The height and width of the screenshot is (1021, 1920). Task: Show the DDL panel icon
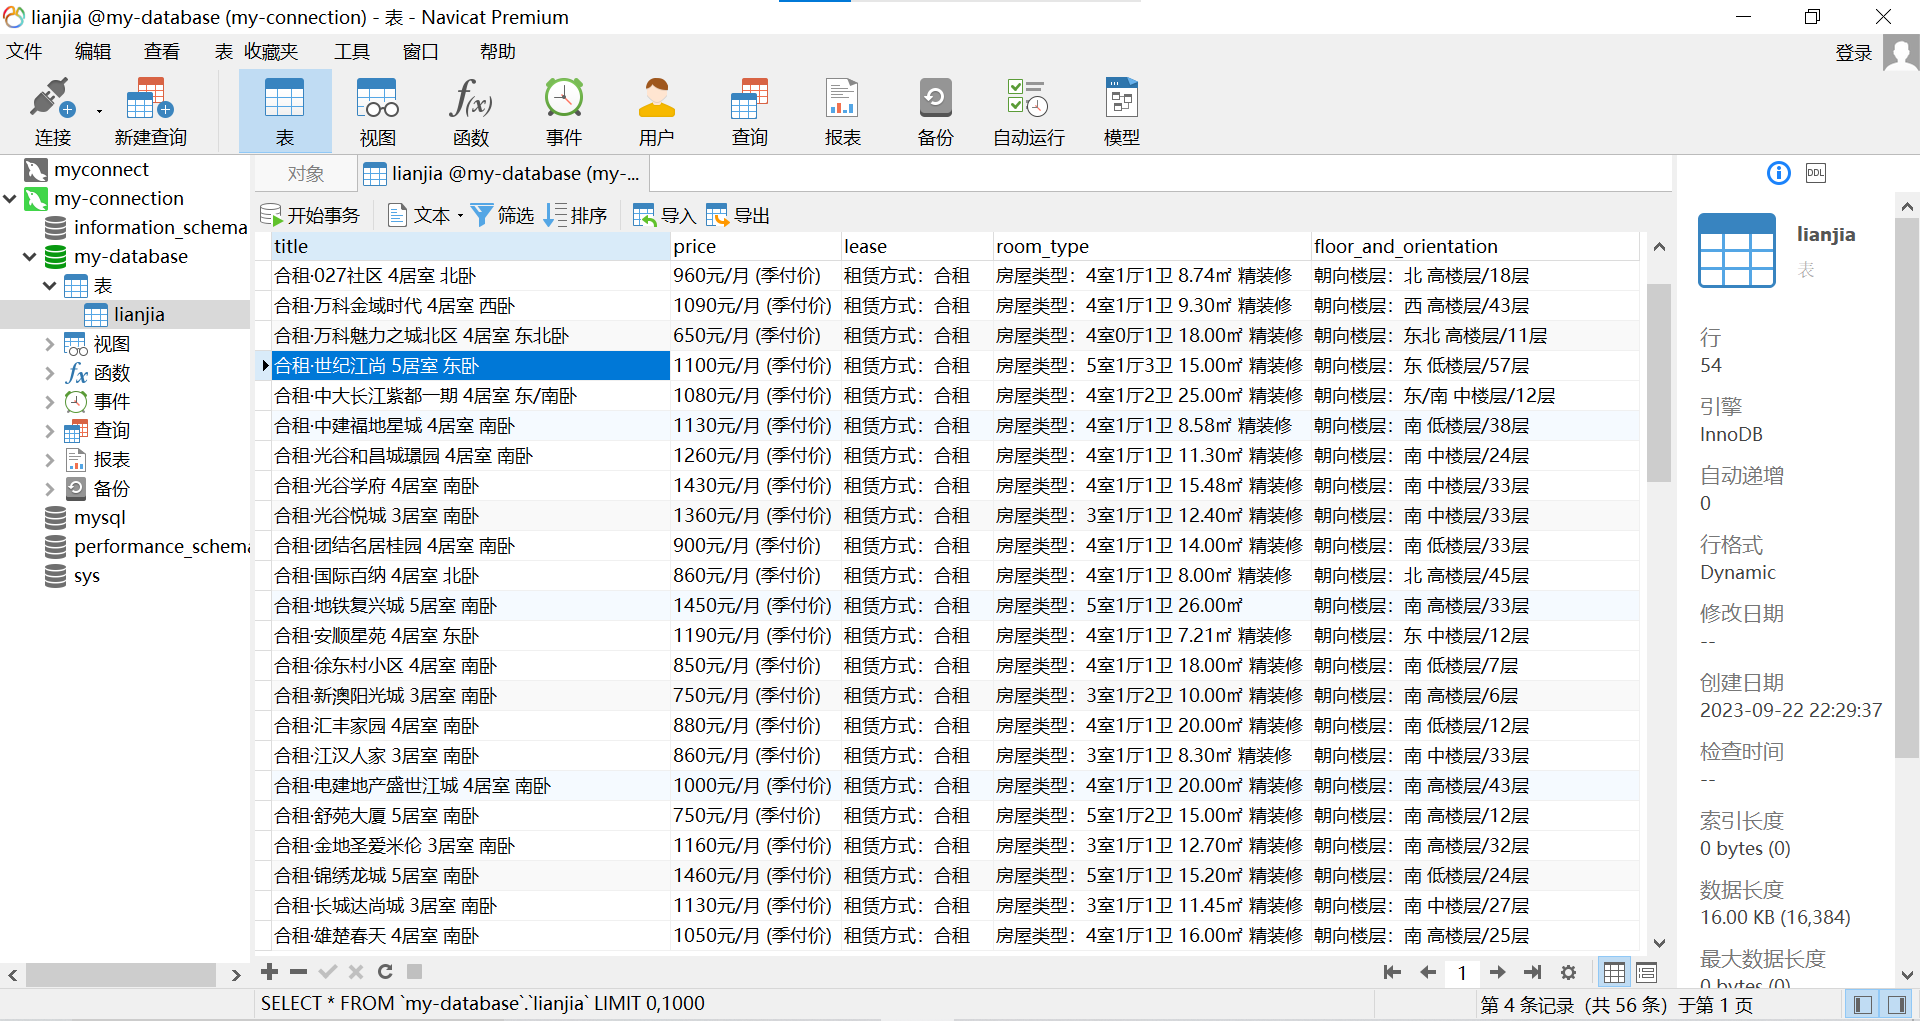coord(1816,173)
